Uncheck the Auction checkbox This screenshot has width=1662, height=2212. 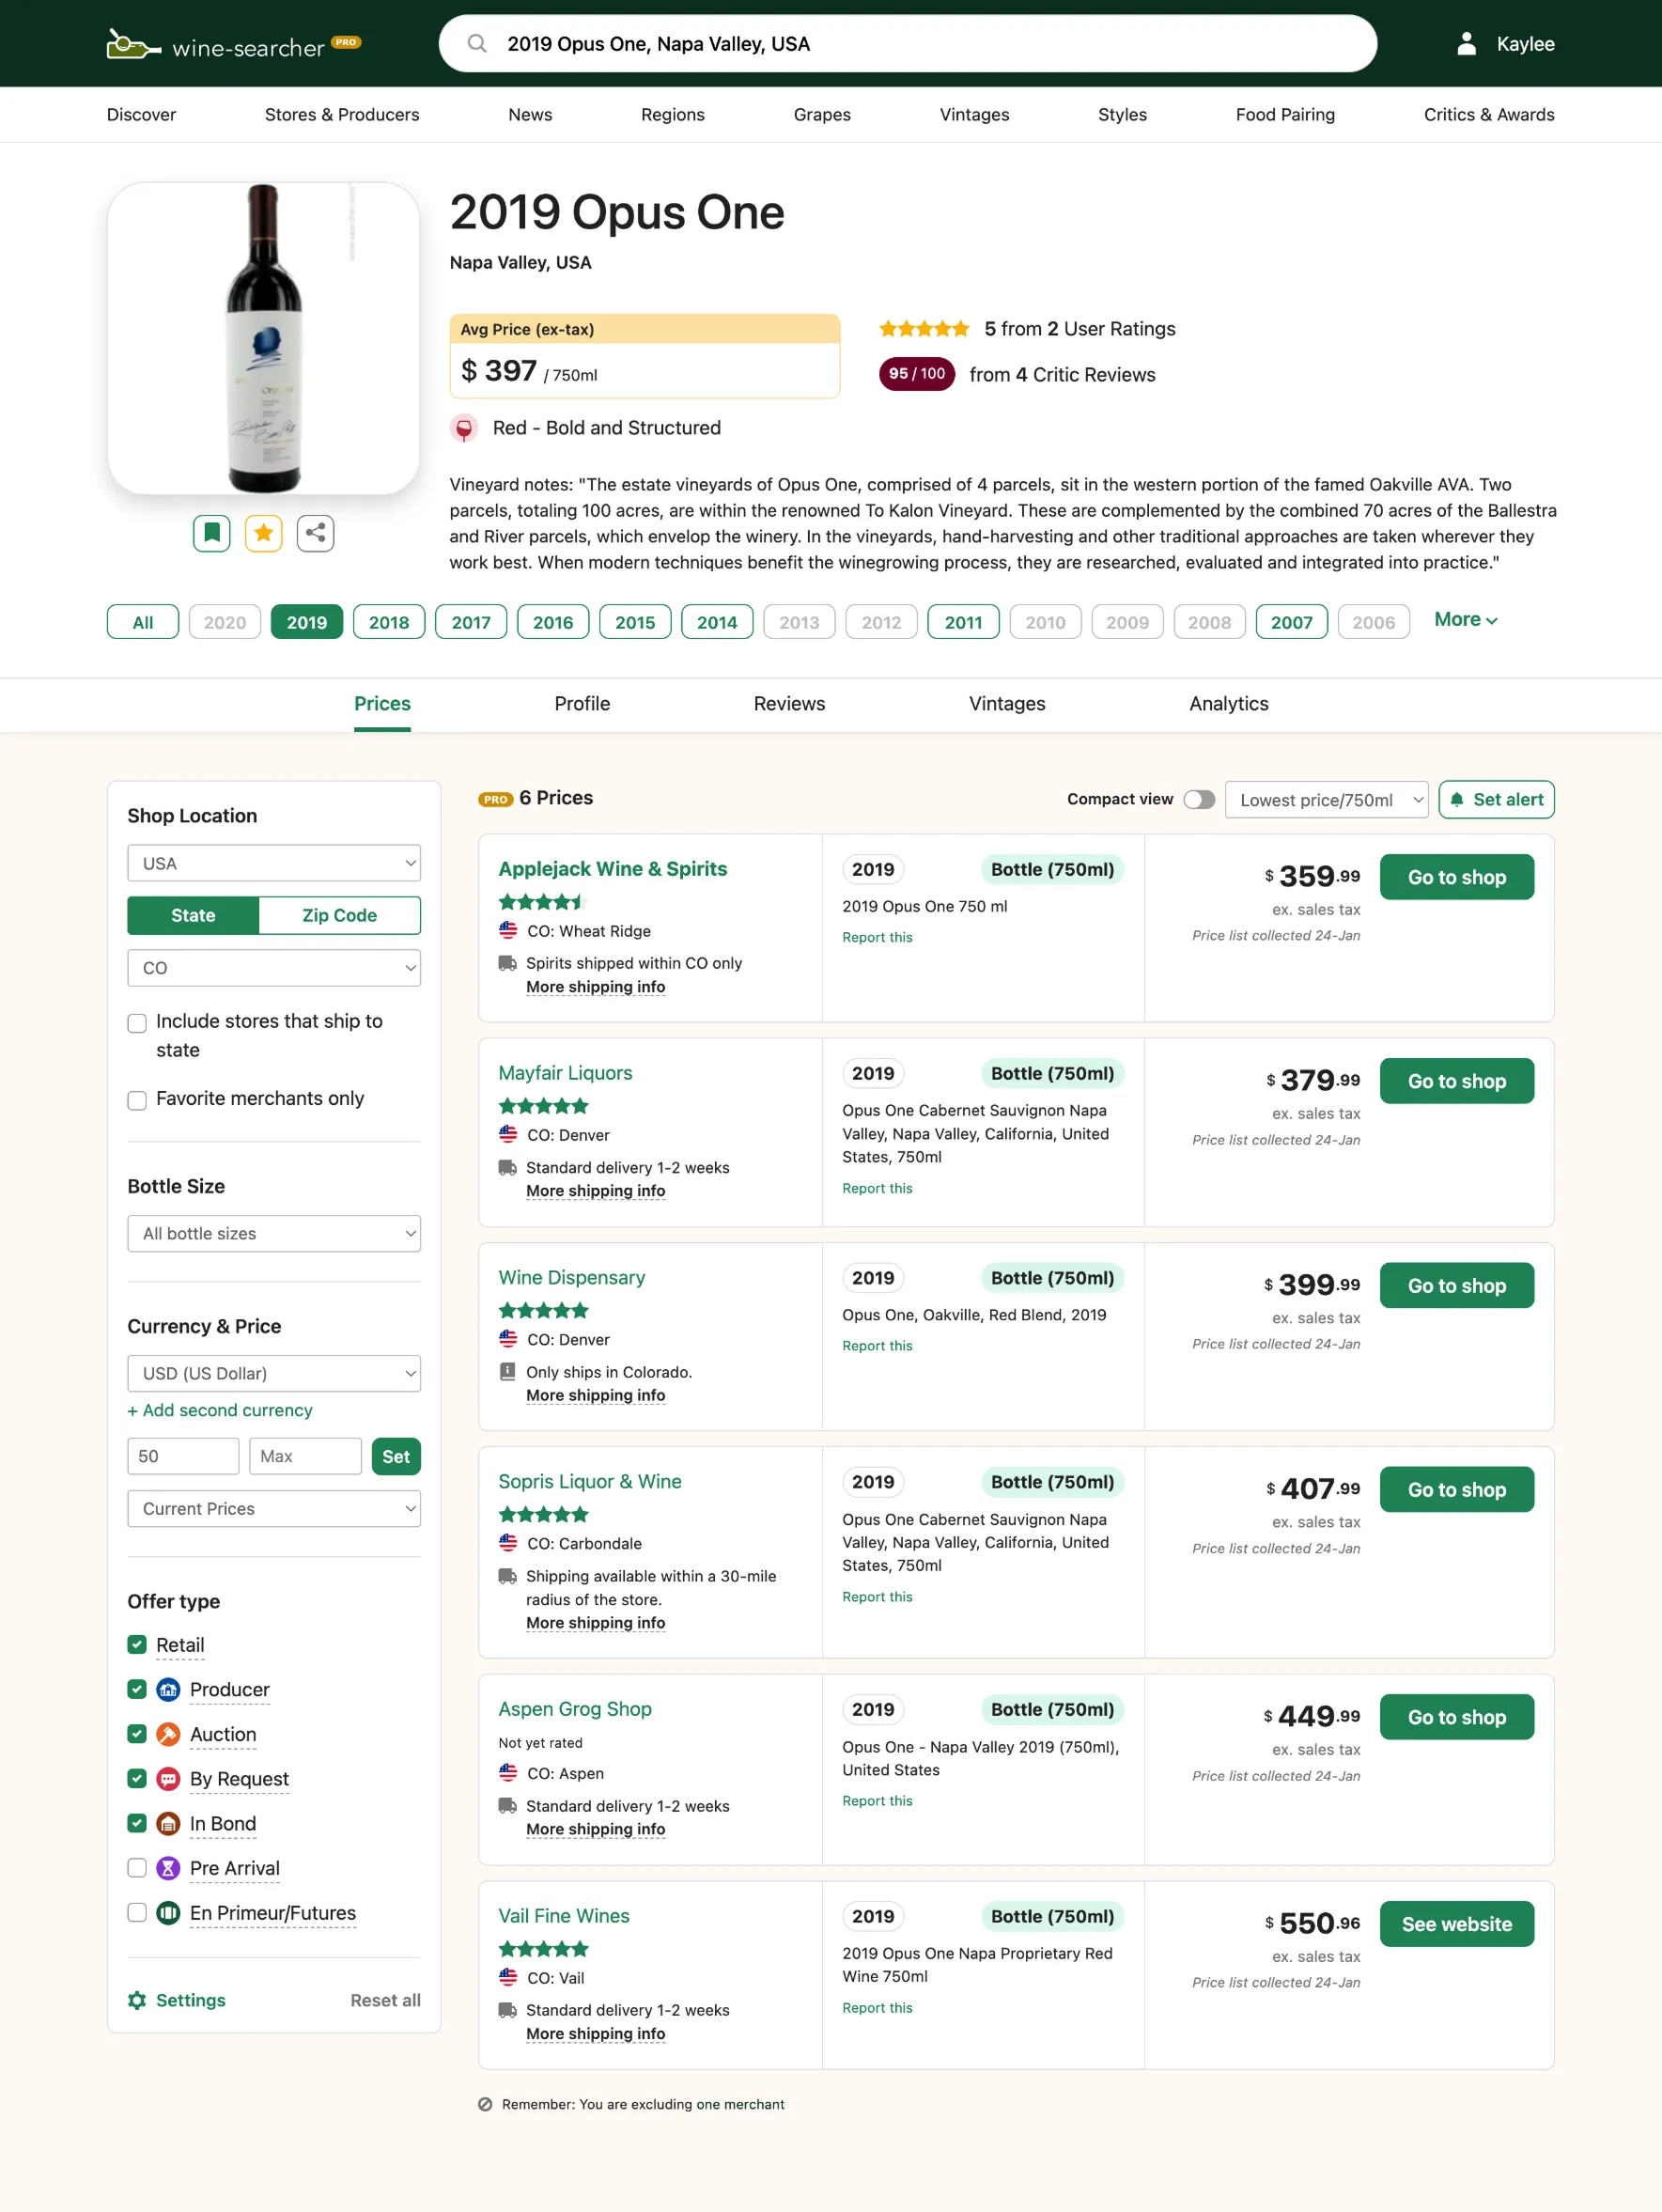pos(137,1734)
